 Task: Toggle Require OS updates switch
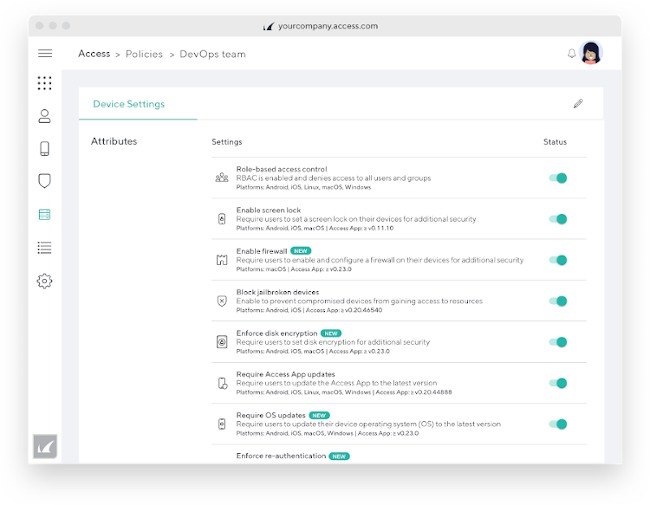pos(558,424)
